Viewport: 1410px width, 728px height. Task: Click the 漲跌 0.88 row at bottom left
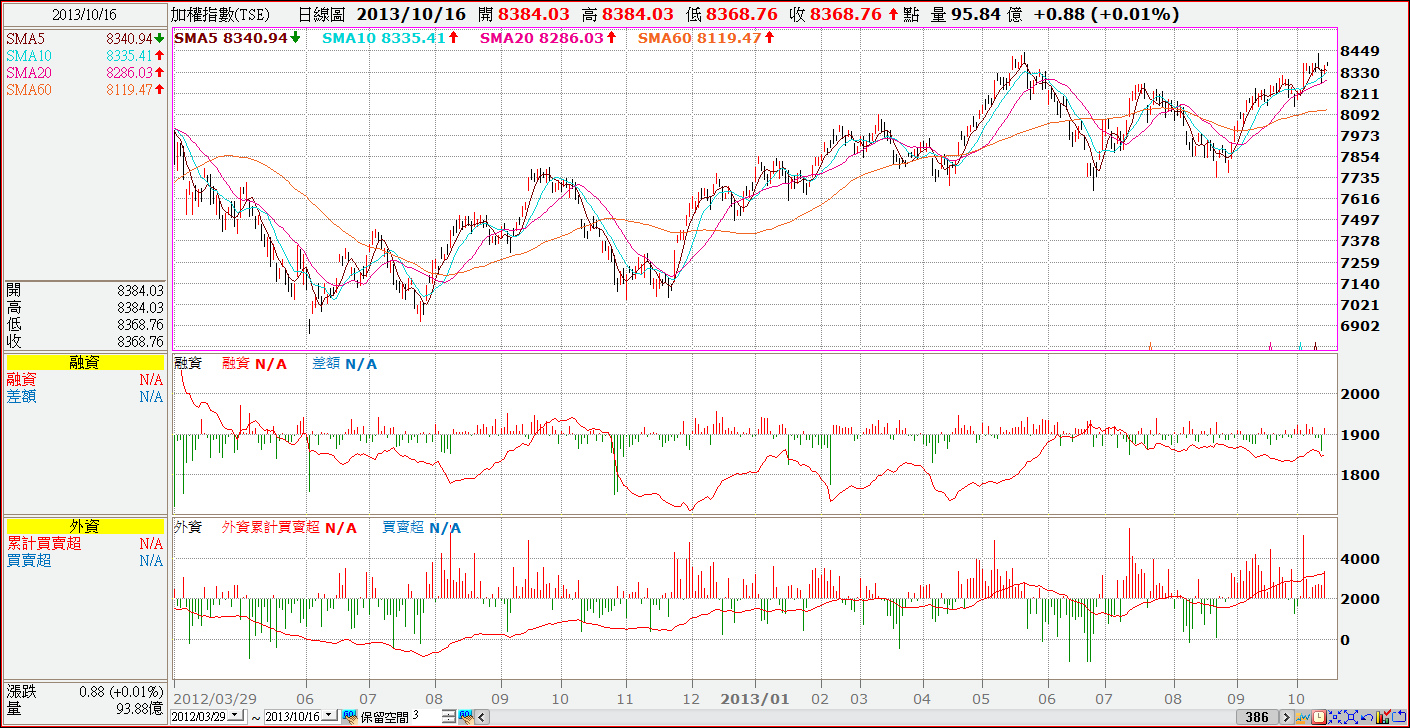click(84, 691)
